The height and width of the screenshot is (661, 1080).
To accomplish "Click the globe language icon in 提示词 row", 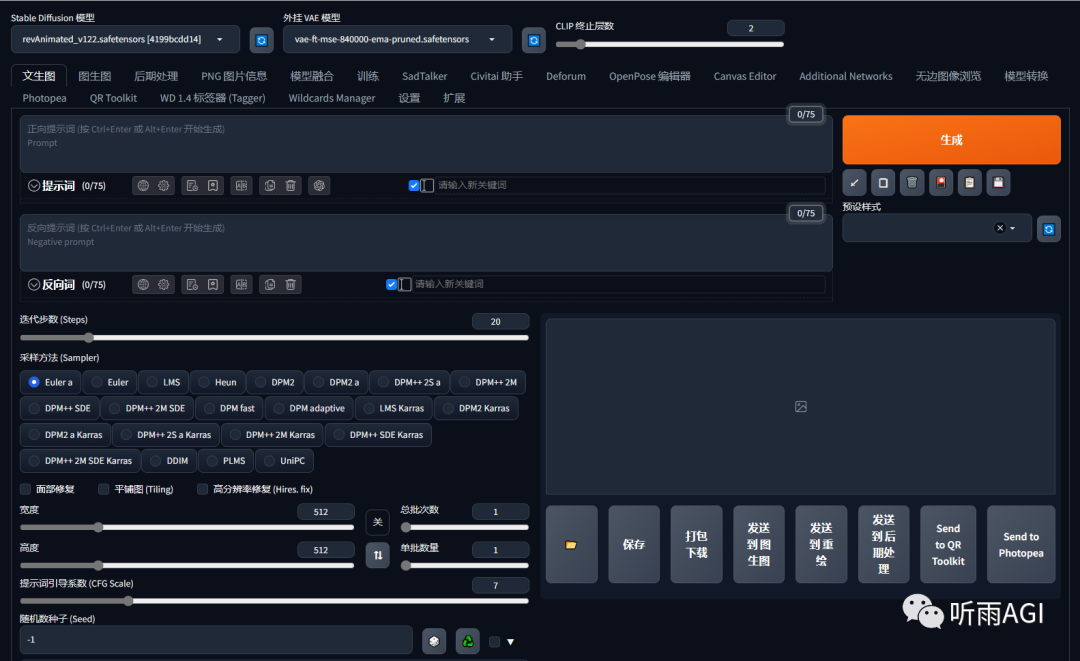I will coord(143,185).
